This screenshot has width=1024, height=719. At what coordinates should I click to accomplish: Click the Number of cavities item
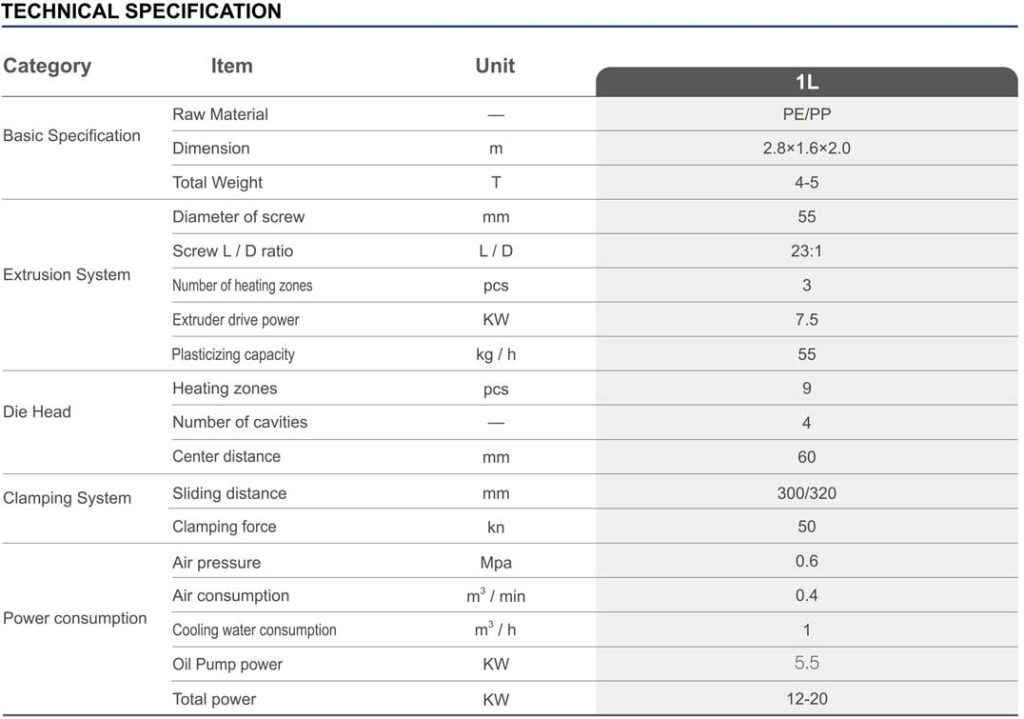[240, 422]
